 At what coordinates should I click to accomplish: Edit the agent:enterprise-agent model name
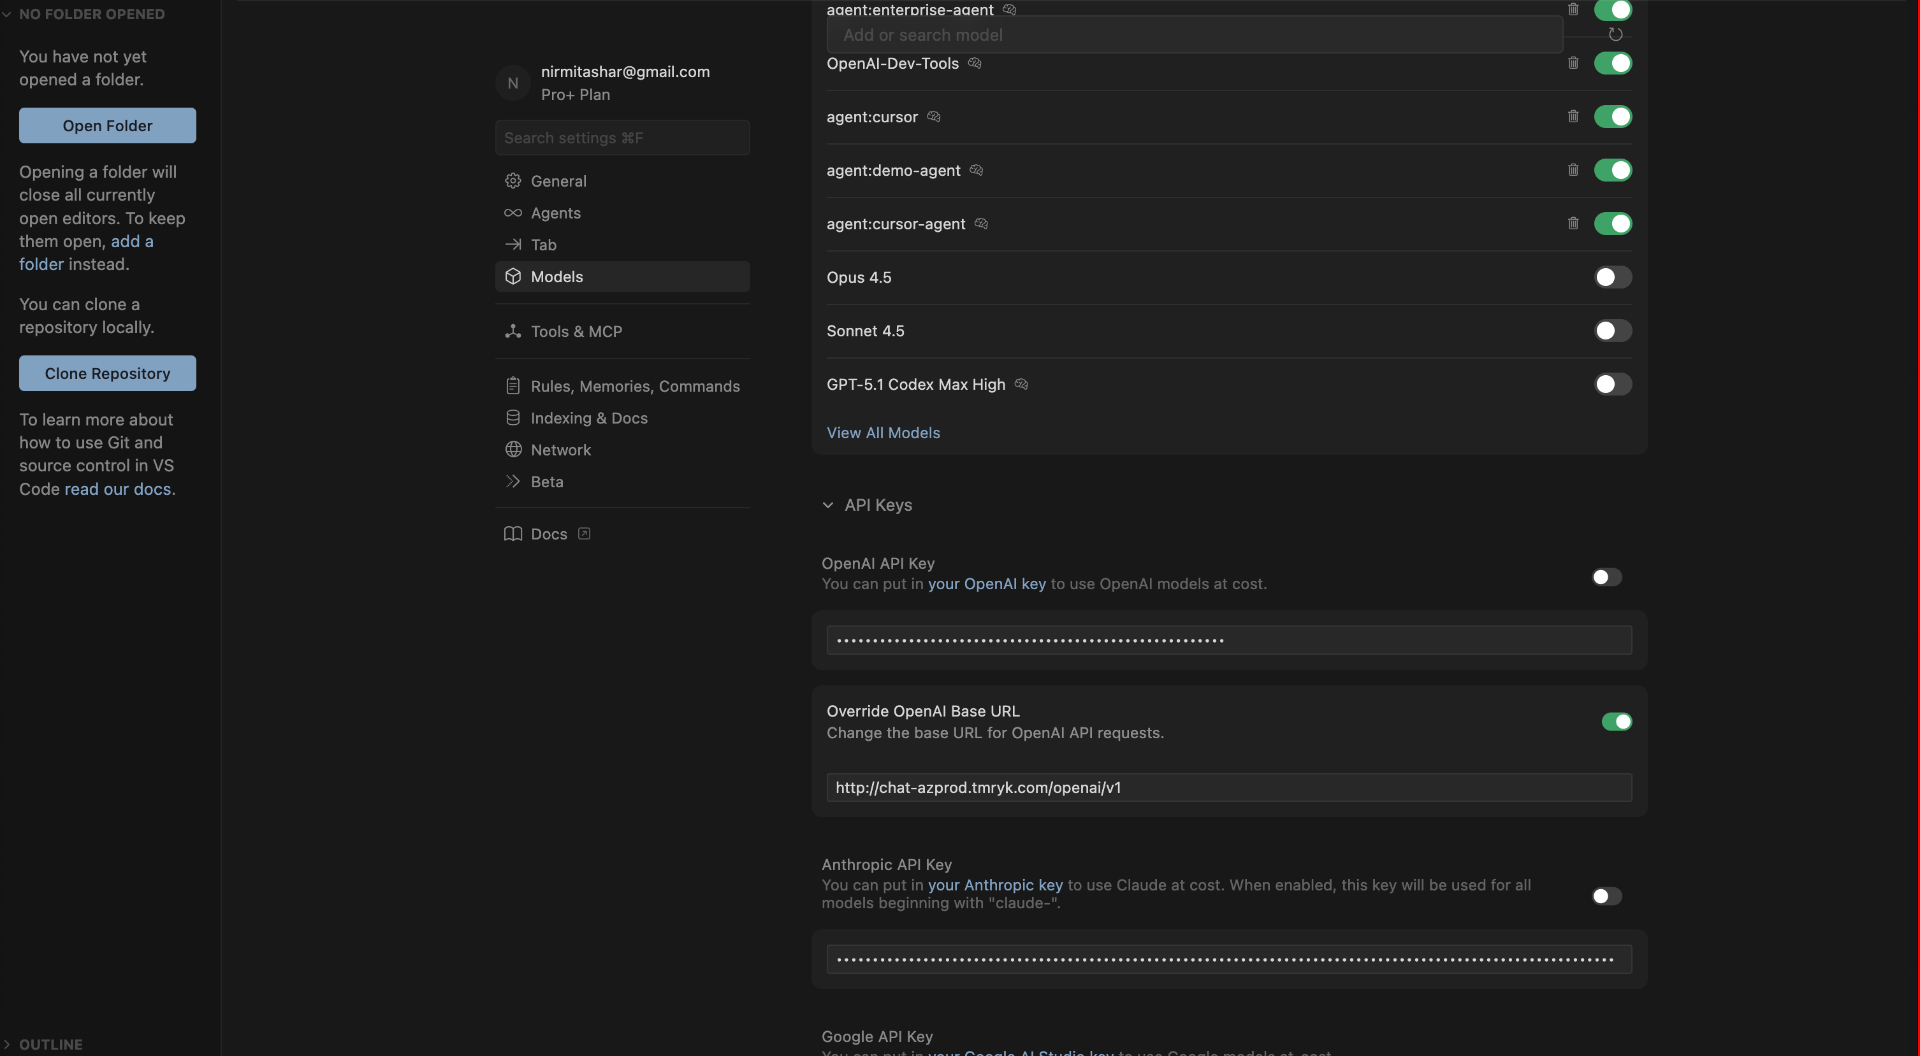1010,10
